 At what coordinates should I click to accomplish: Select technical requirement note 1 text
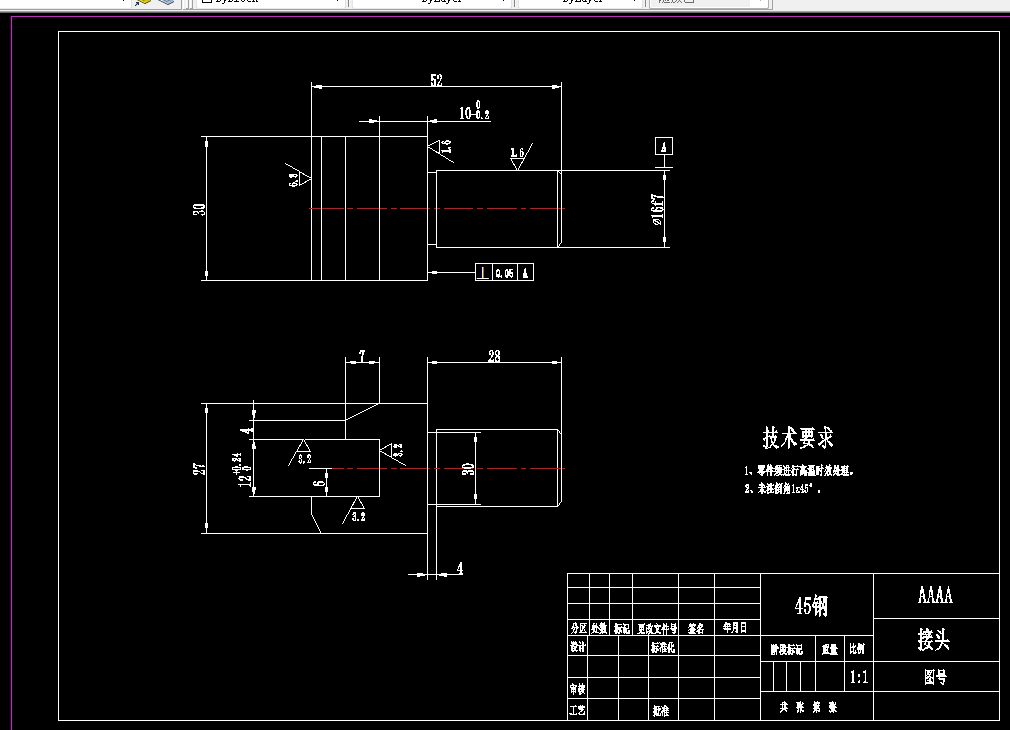[x=799, y=471]
